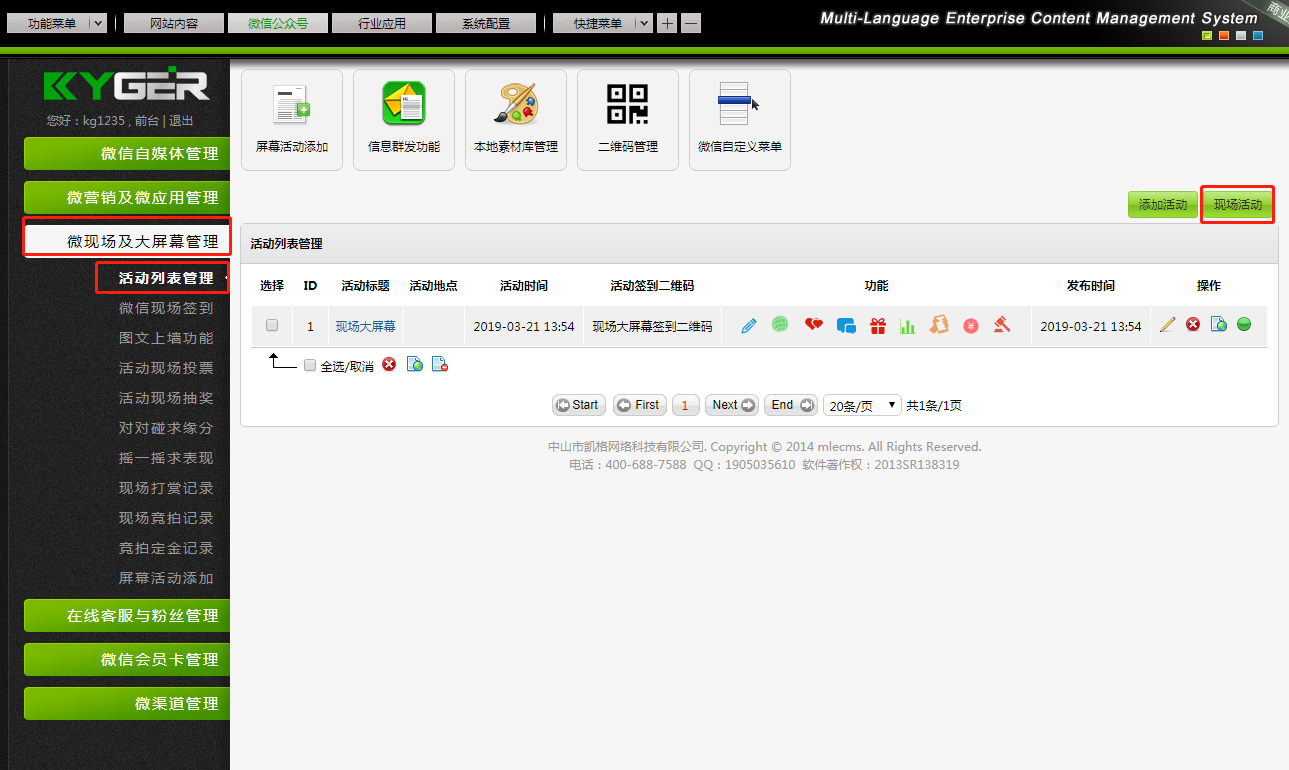Click the blue pencil function icon
Viewport: 1289px width, 770px height.
[749, 325]
